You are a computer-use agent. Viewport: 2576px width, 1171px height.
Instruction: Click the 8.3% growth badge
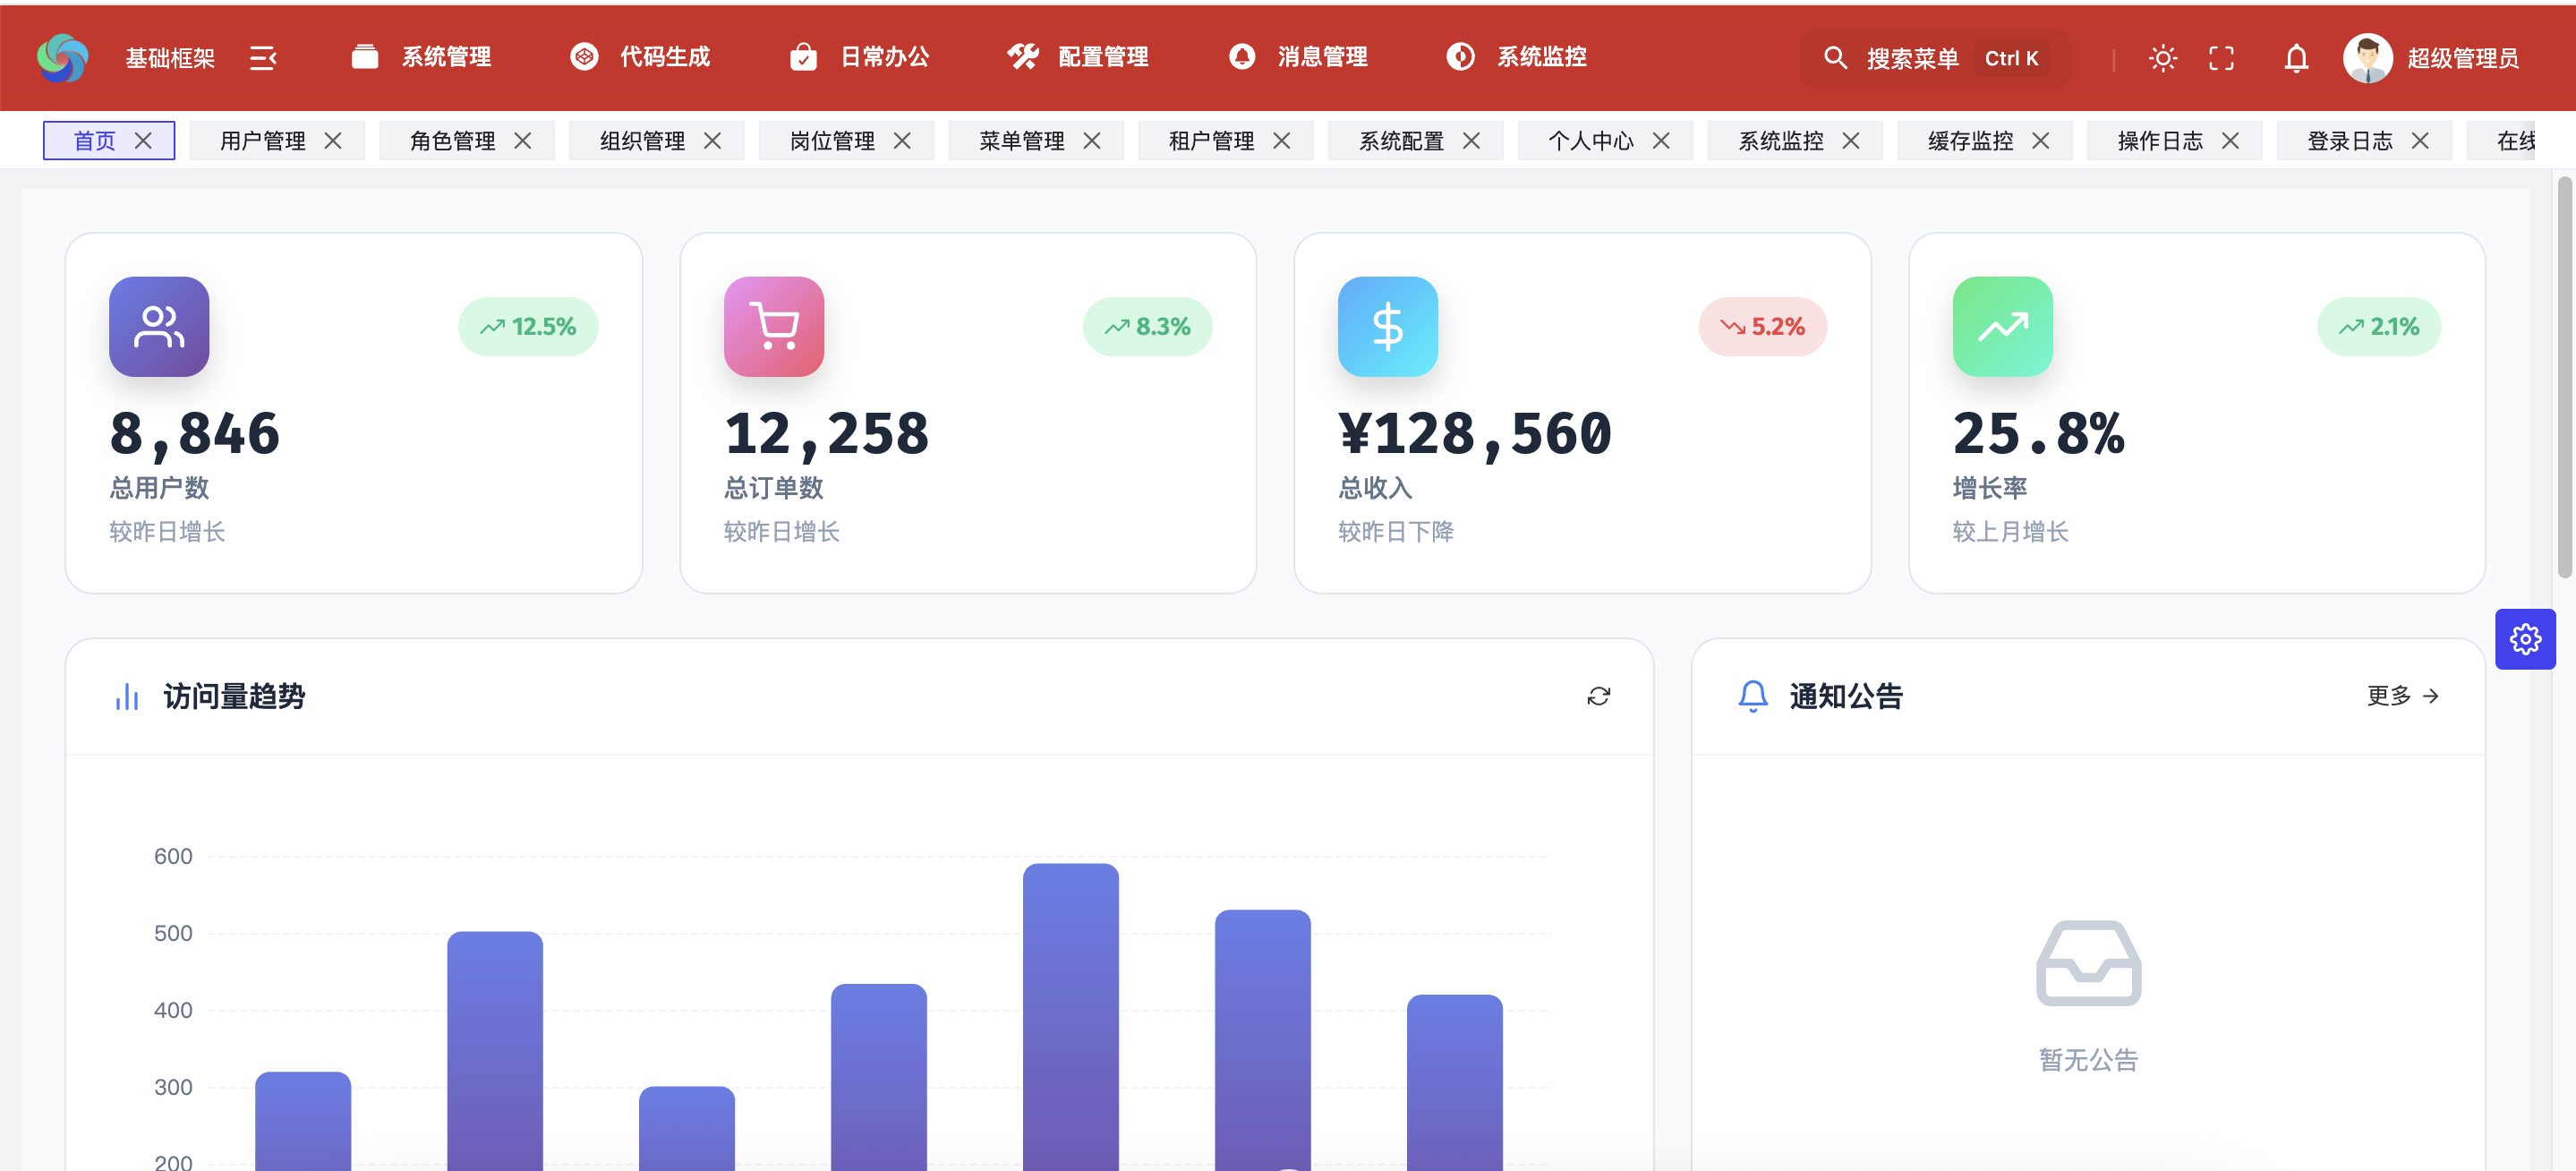[x=1147, y=327]
